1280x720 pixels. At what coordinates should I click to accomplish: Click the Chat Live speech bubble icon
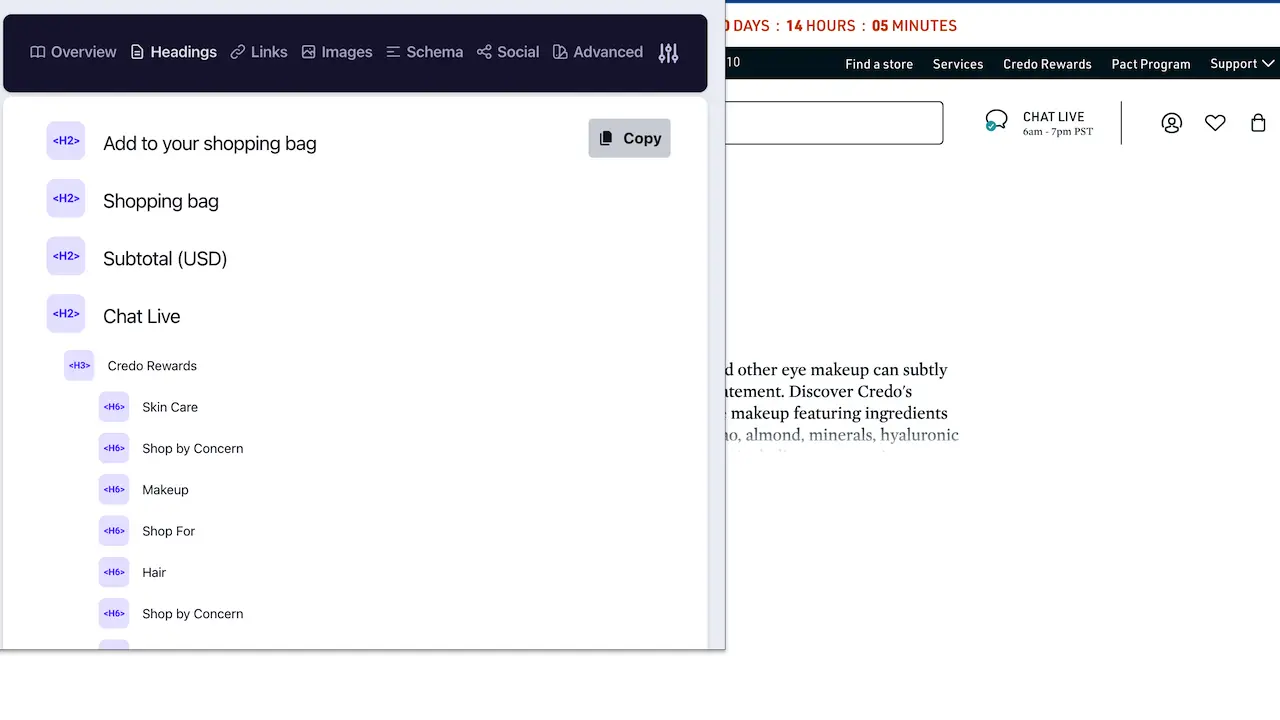click(x=996, y=119)
